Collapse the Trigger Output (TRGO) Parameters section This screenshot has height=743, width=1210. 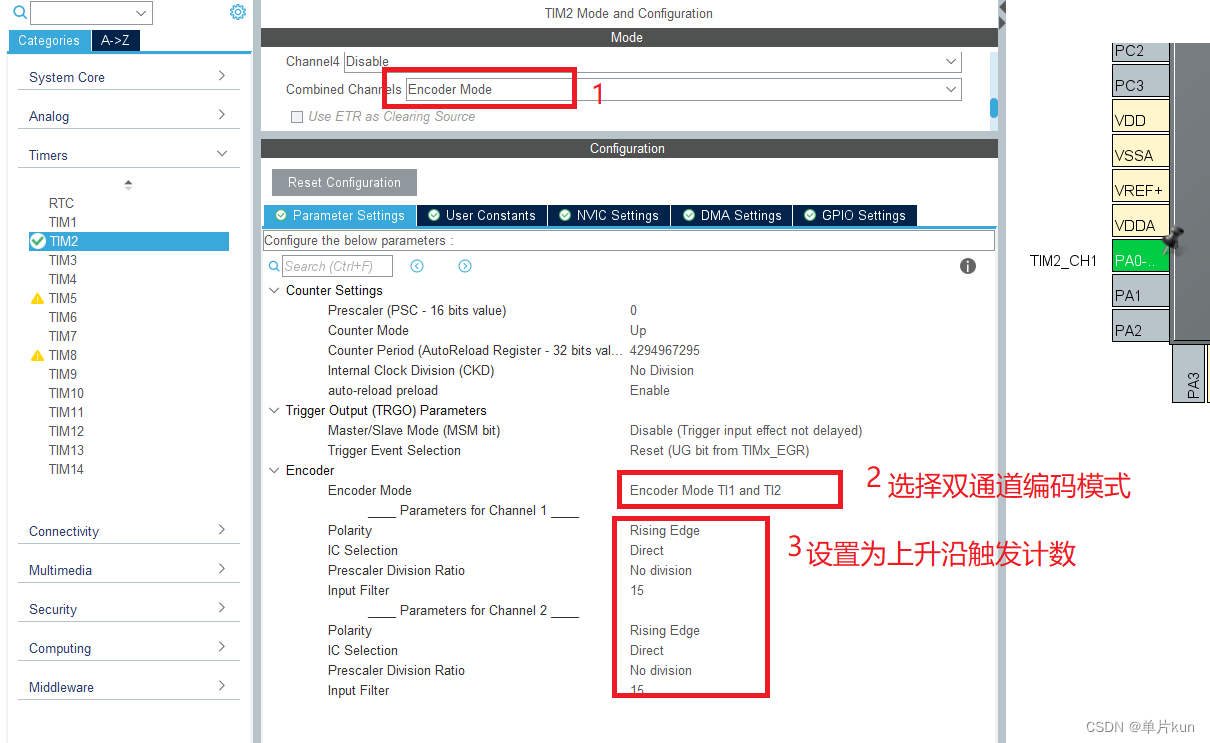coord(274,410)
